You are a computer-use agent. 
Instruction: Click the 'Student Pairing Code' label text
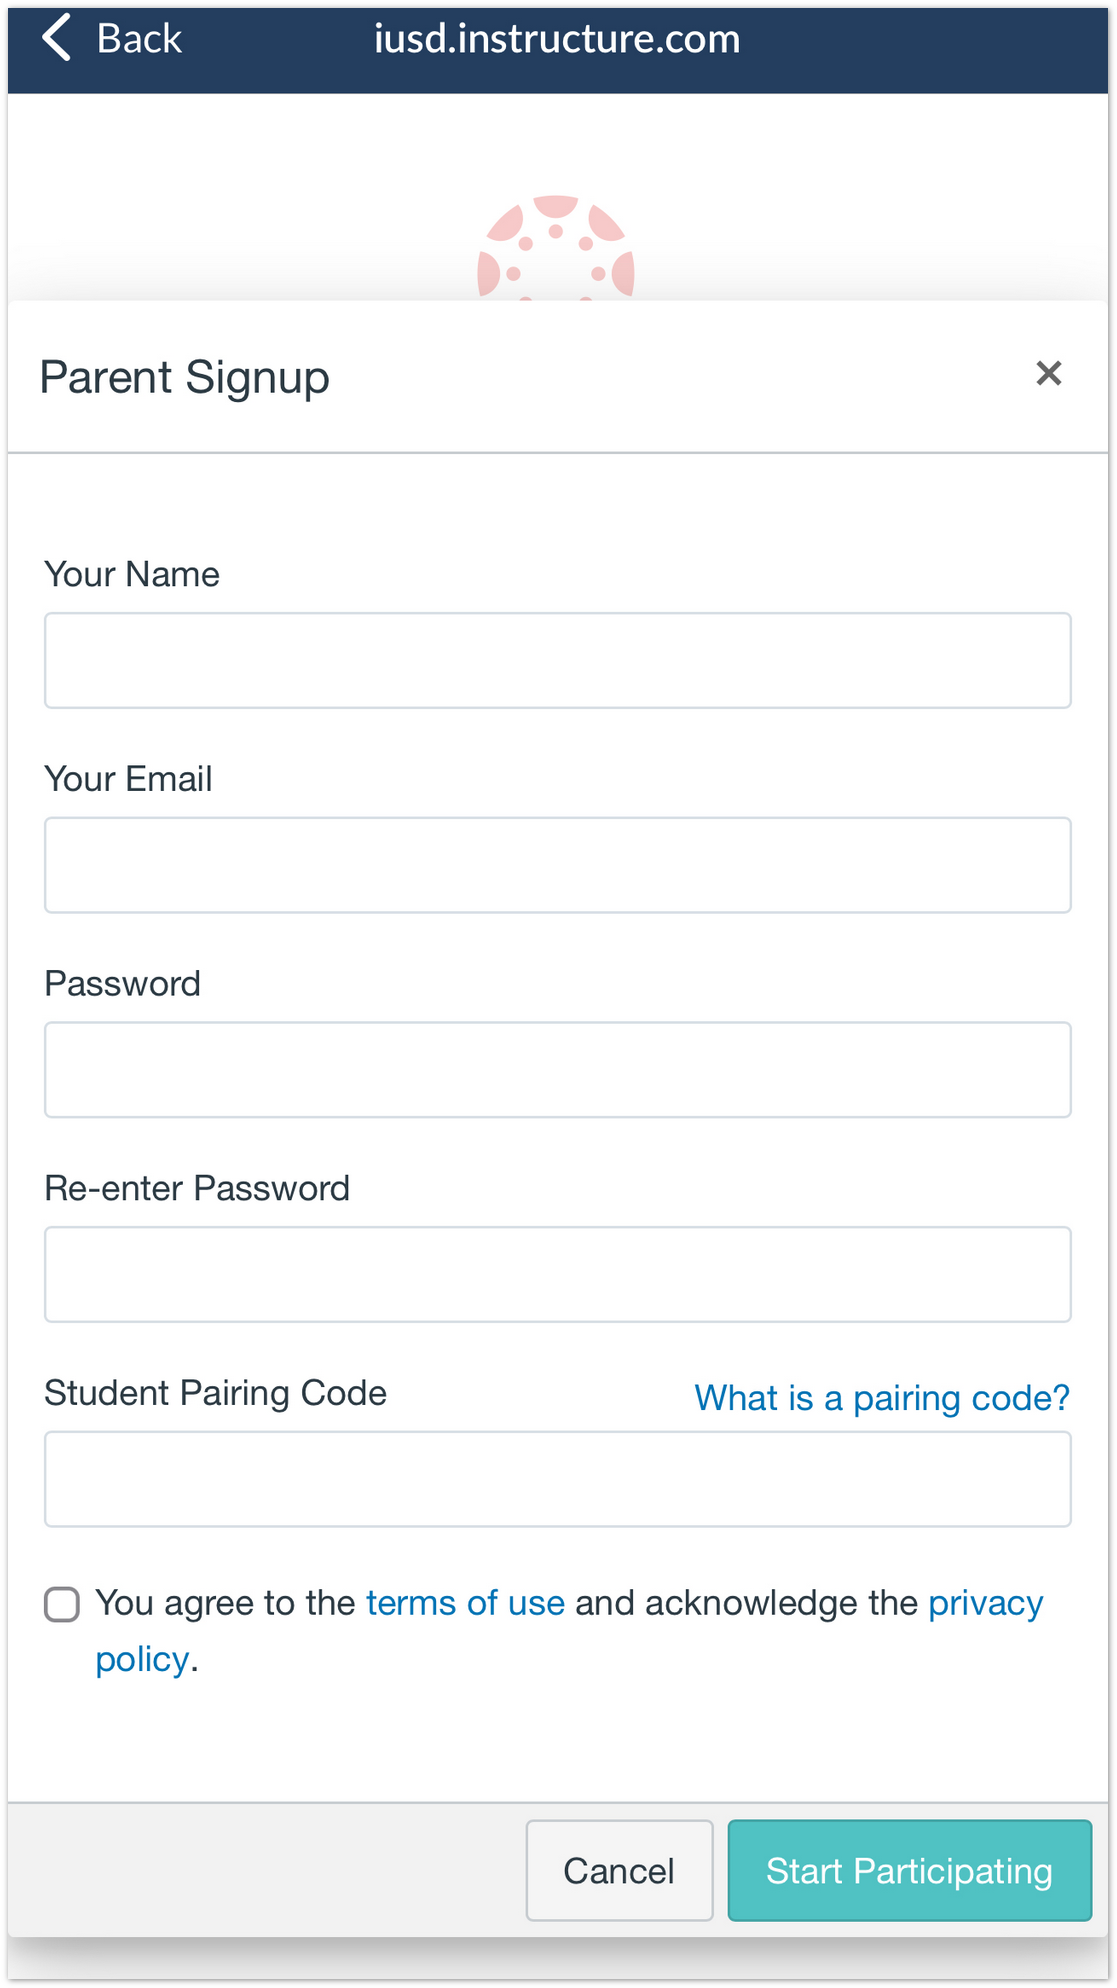pos(215,1393)
